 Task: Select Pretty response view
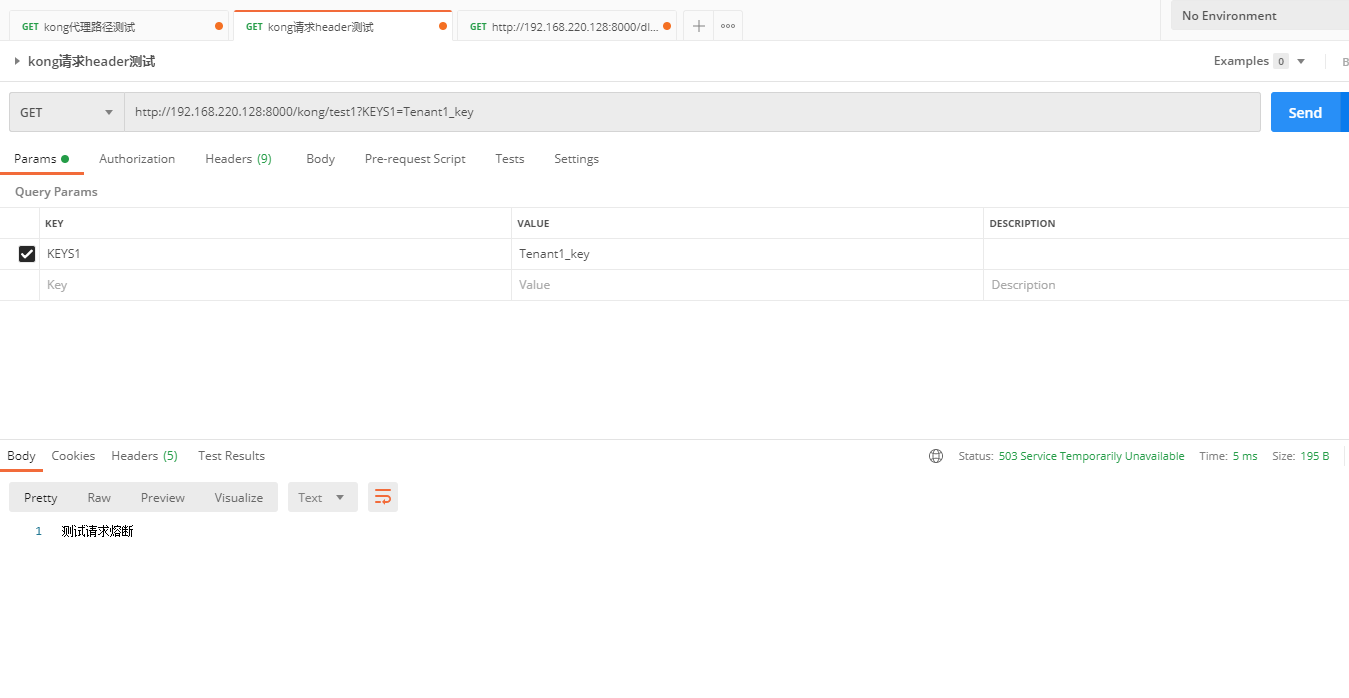click(x=41, y=497)
